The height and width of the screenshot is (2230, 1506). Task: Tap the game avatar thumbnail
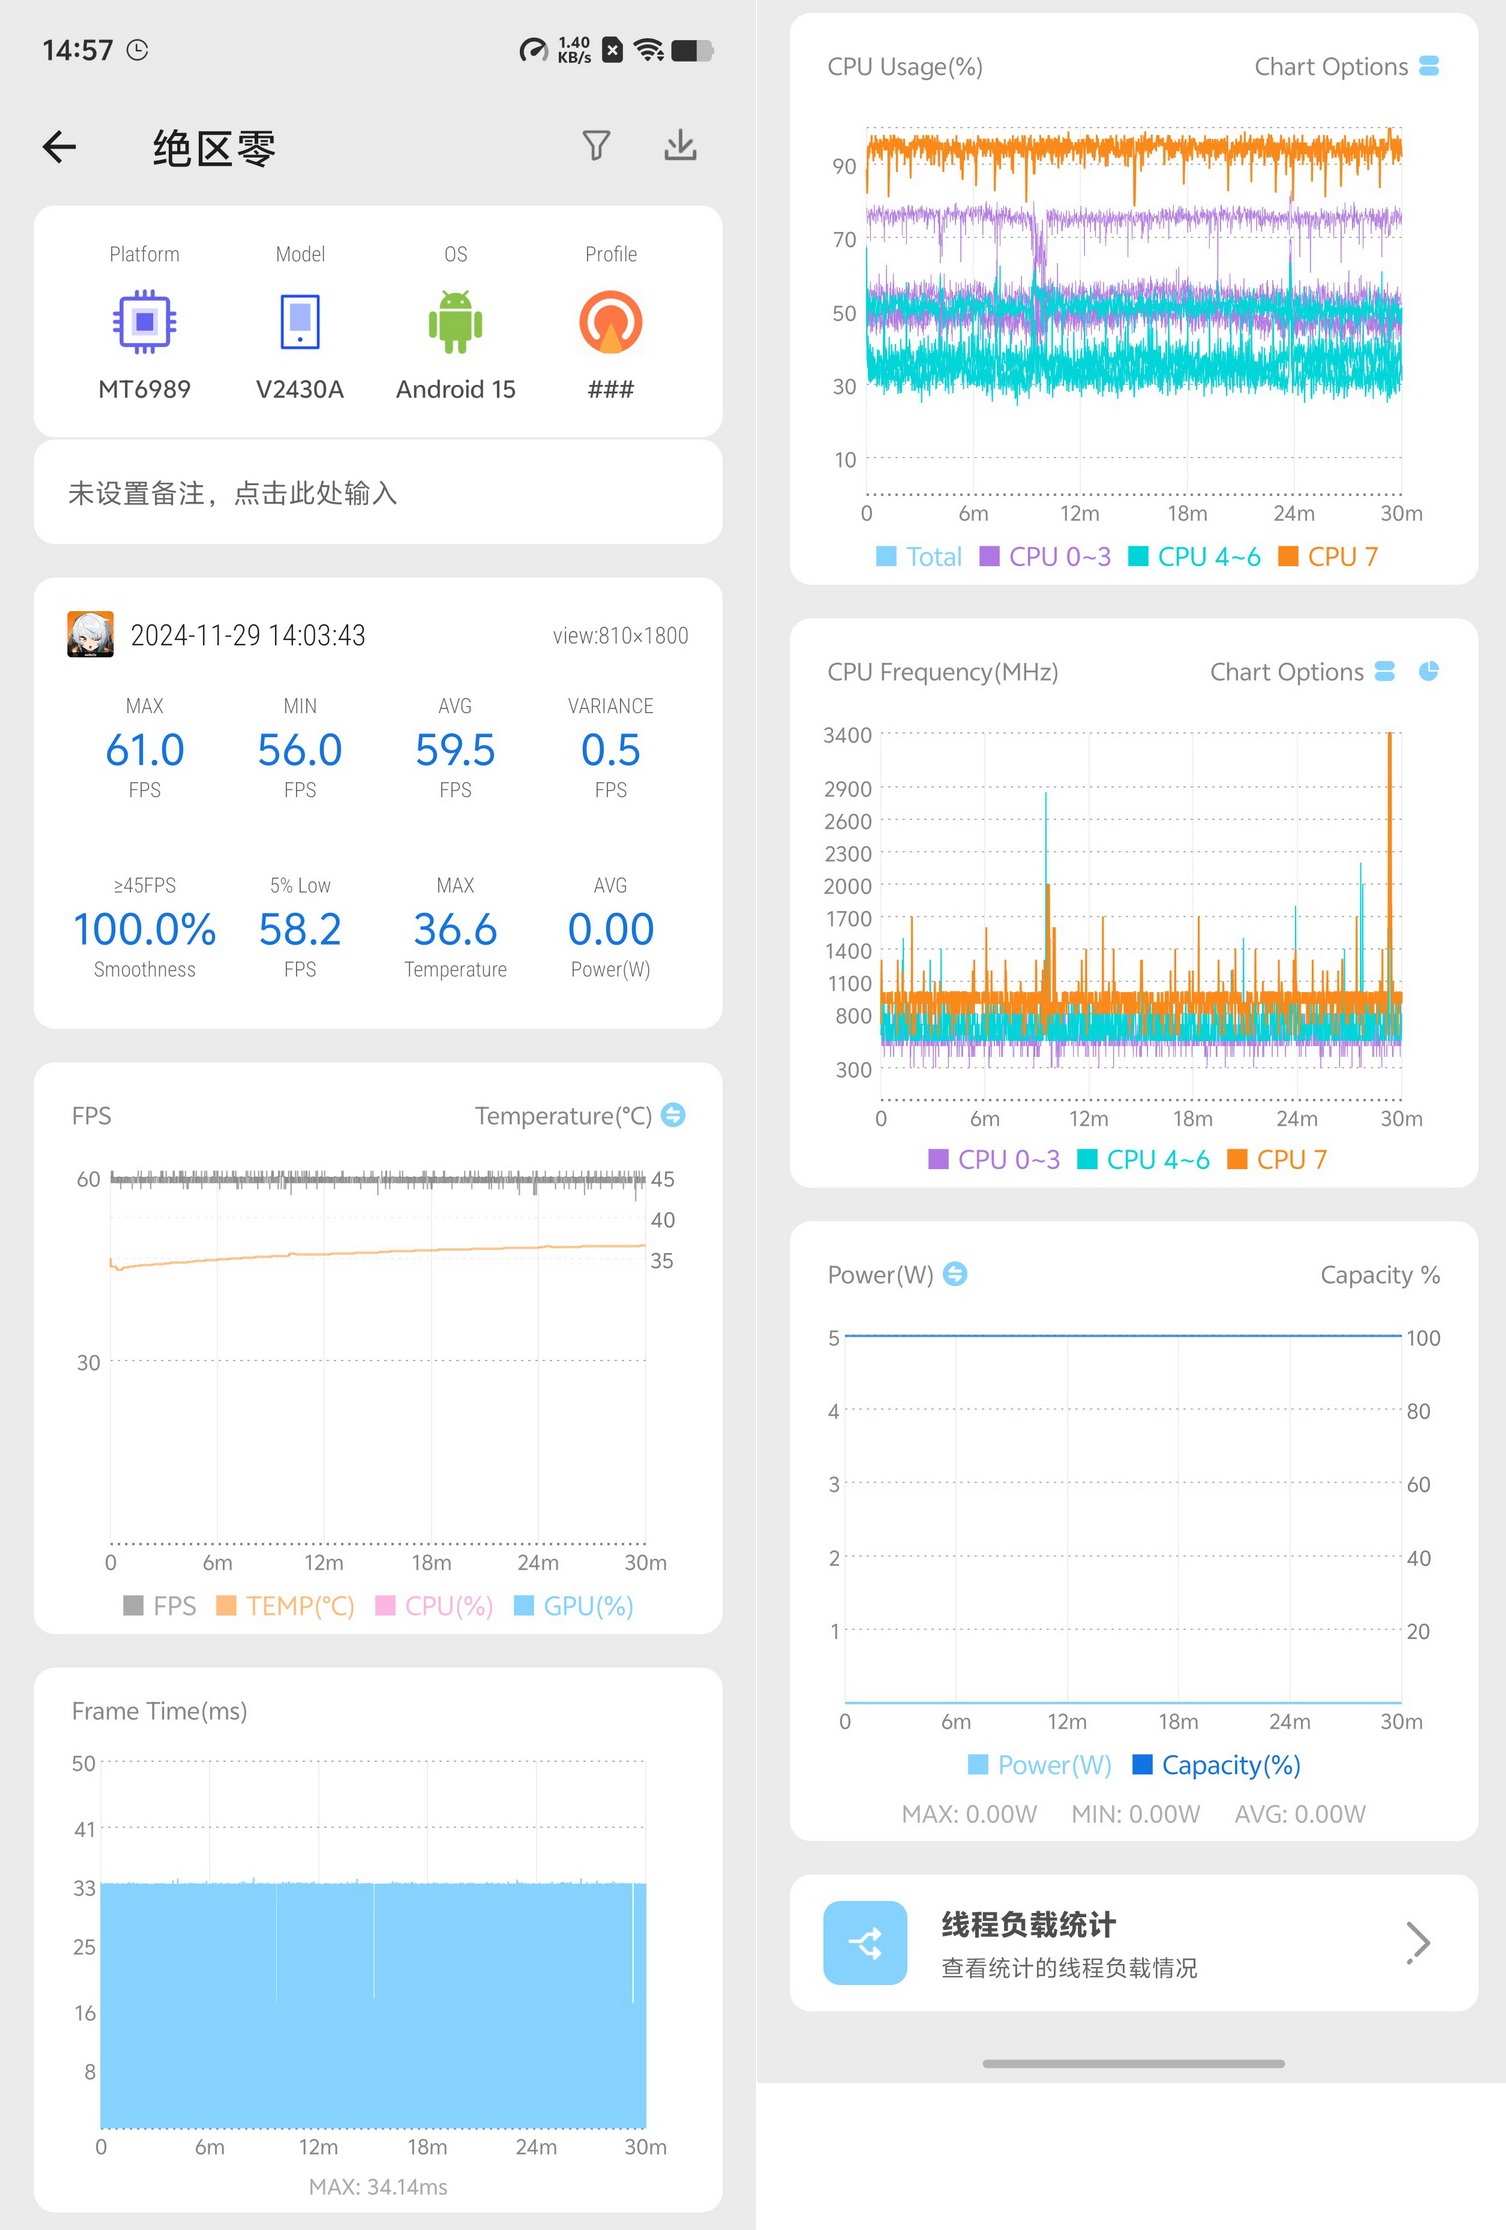click(90, 635)
